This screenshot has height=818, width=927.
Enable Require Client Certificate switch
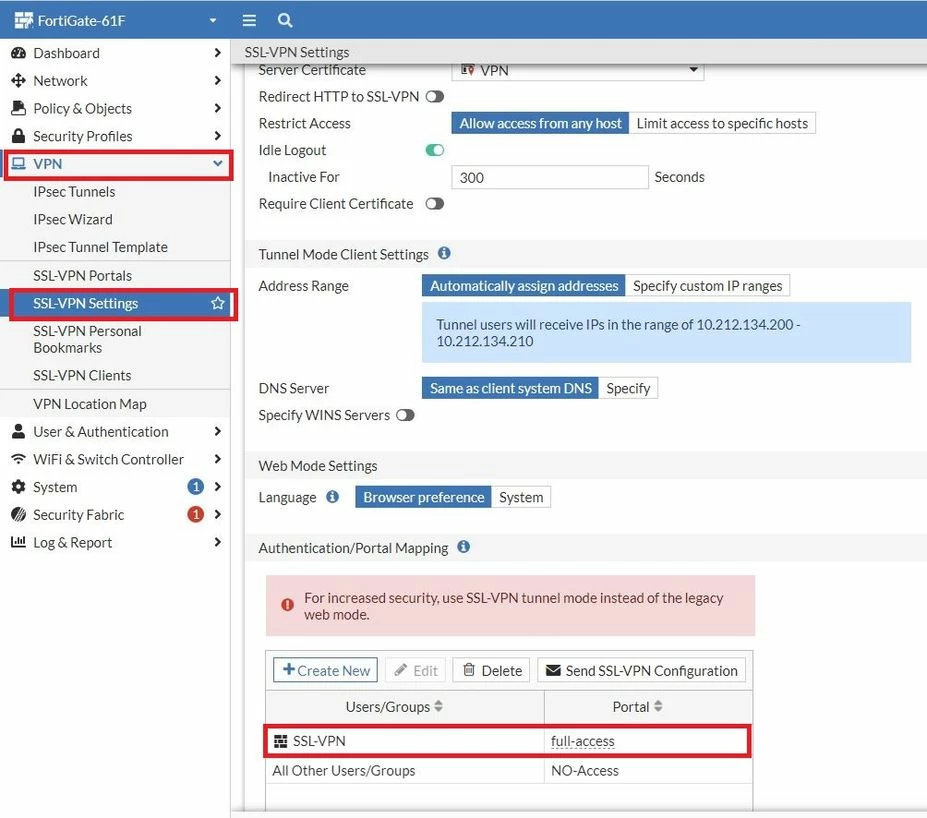(x=435, y=204)
